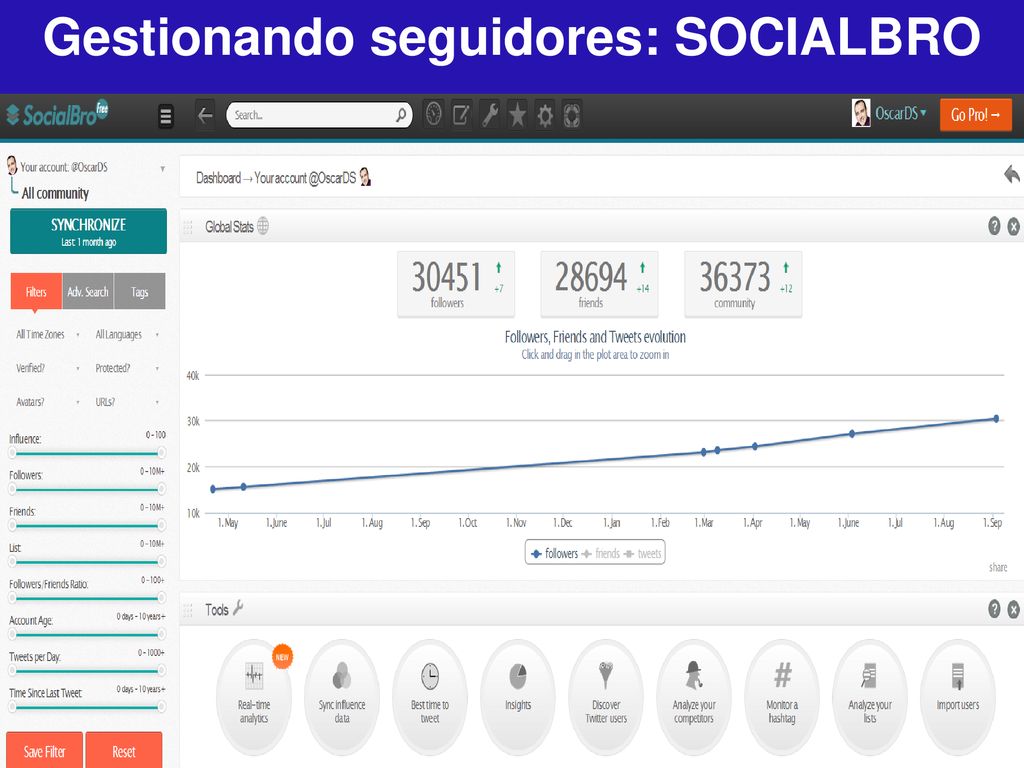The image size is (1024, 768).
Task: Open help for Tools panel
Action: [x=994, y=609]
